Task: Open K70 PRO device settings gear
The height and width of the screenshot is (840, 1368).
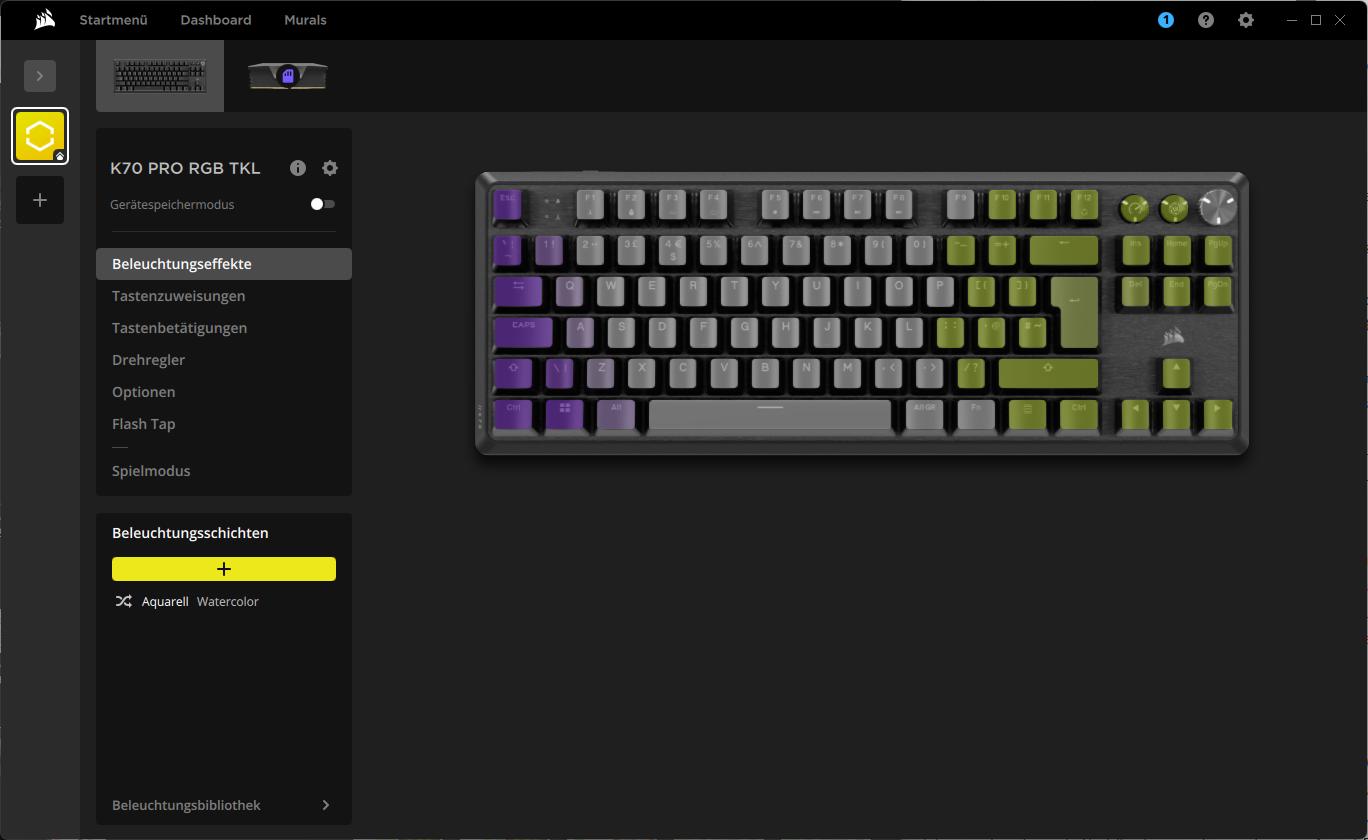Action: pos(330,168)
